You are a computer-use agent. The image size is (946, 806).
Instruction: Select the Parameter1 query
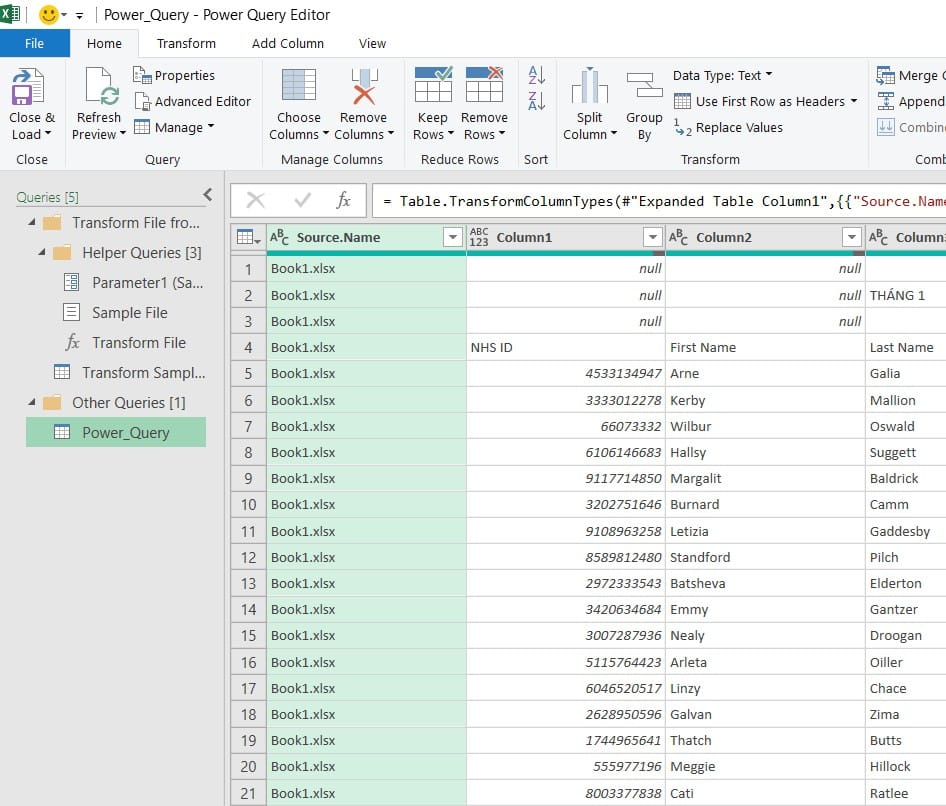point(134,282)
